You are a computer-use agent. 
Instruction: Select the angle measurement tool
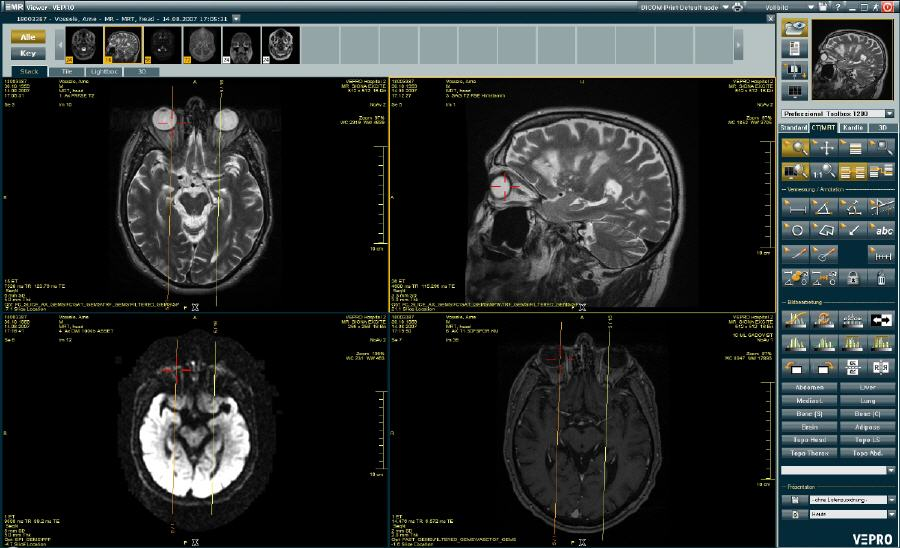tap(825, 208)
